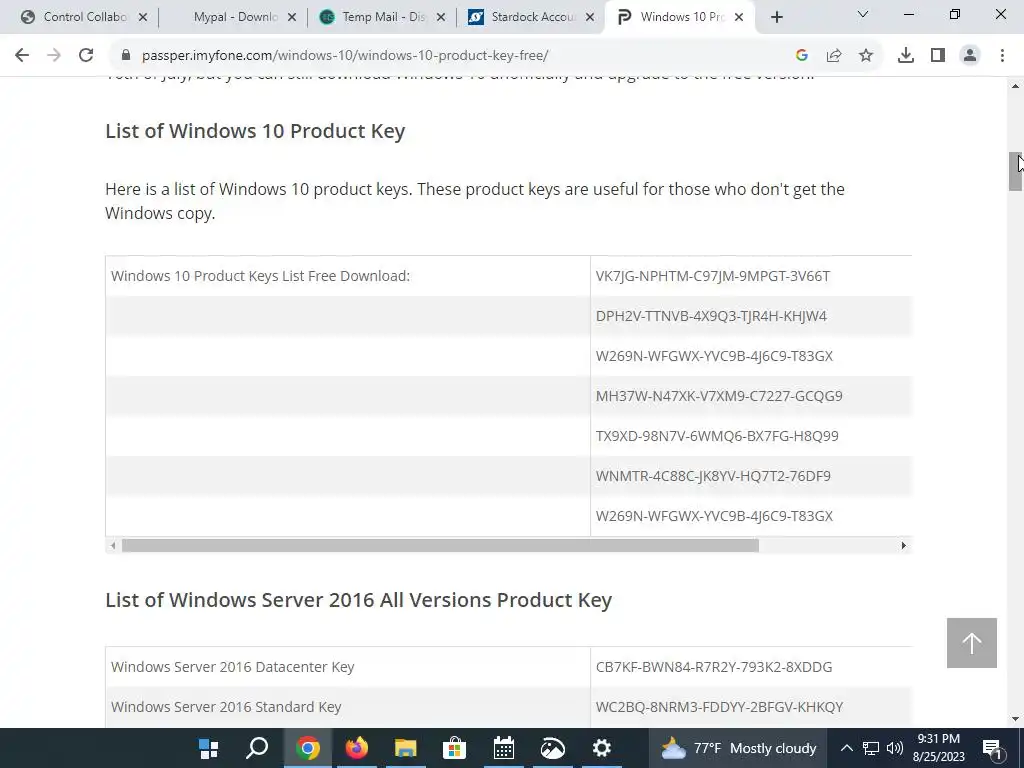Screen dimensions: 1024x768
Task: Click the page scroll down arrow
Action: [1016, 719]
